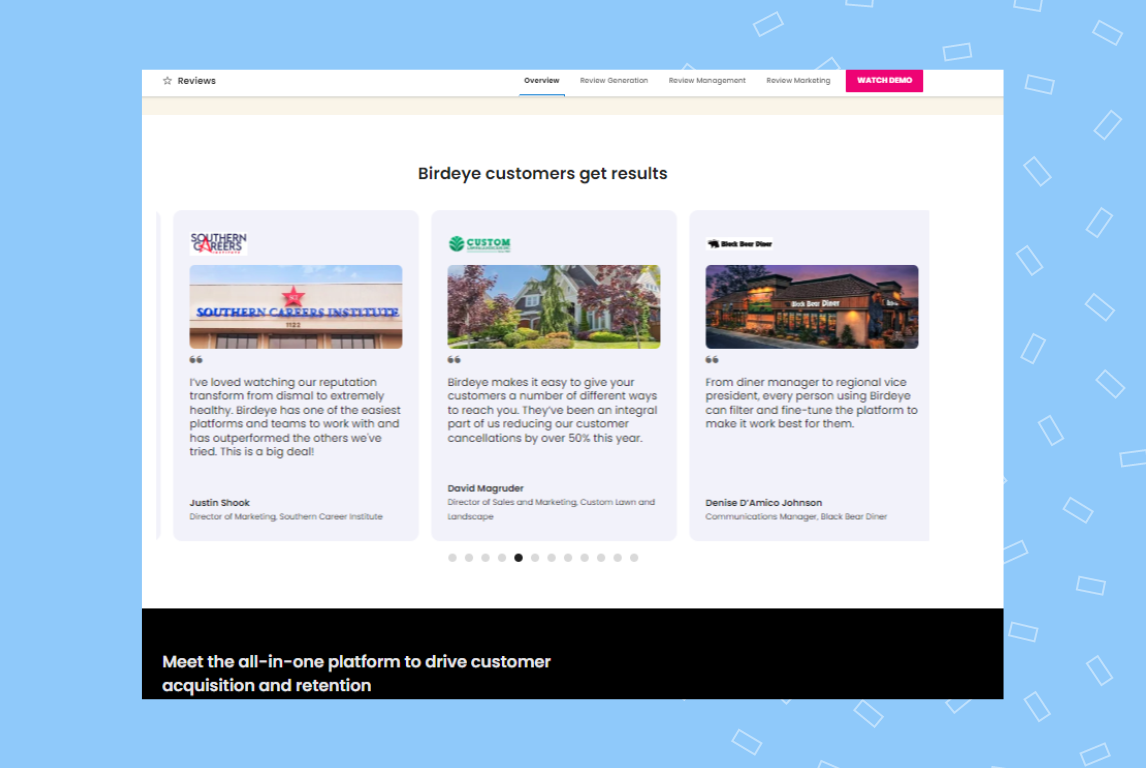Open the Review Management section
The image size is (1146, 768).
[x=707, y=80]
